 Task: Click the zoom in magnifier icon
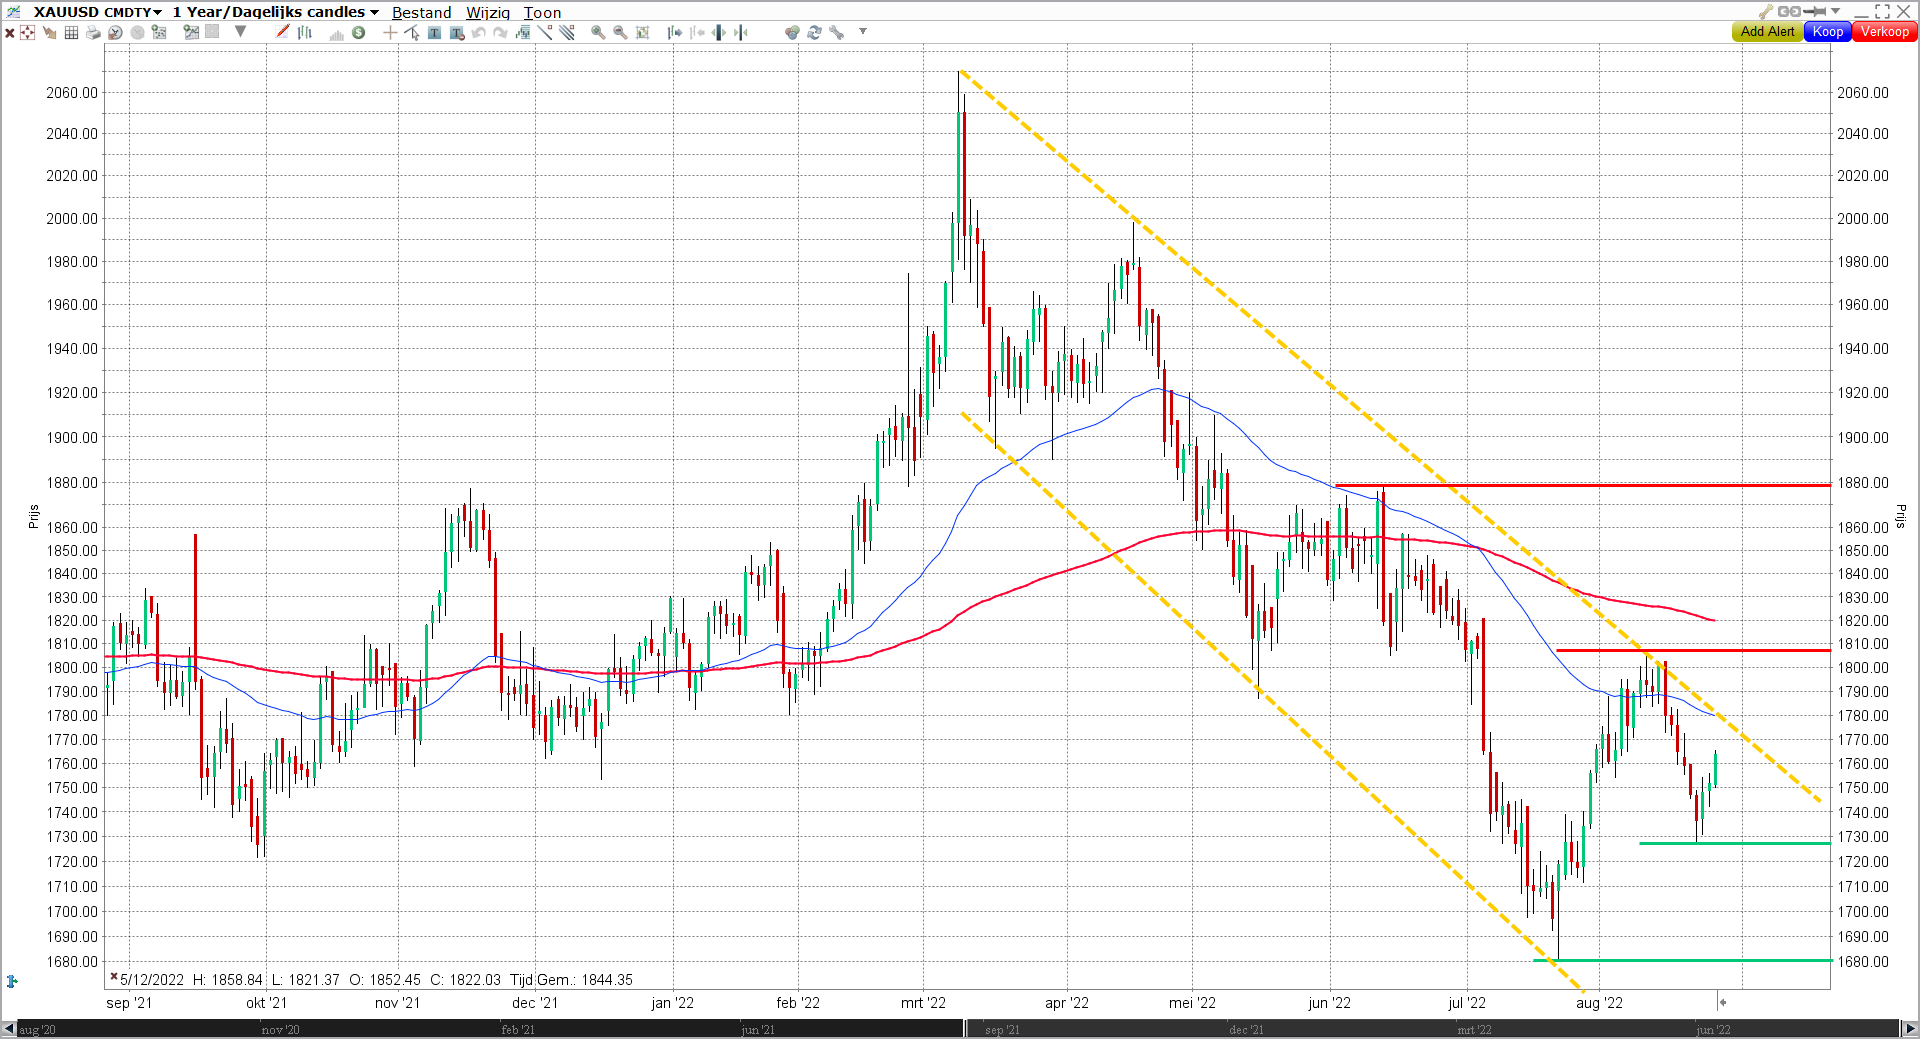tap(597, 32)
